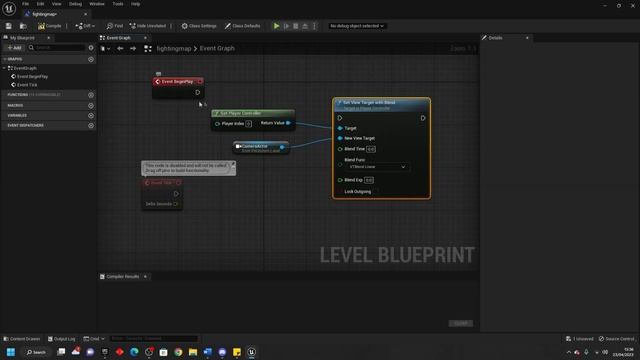Open the graph bookmarks dropdown

(105, 49)
